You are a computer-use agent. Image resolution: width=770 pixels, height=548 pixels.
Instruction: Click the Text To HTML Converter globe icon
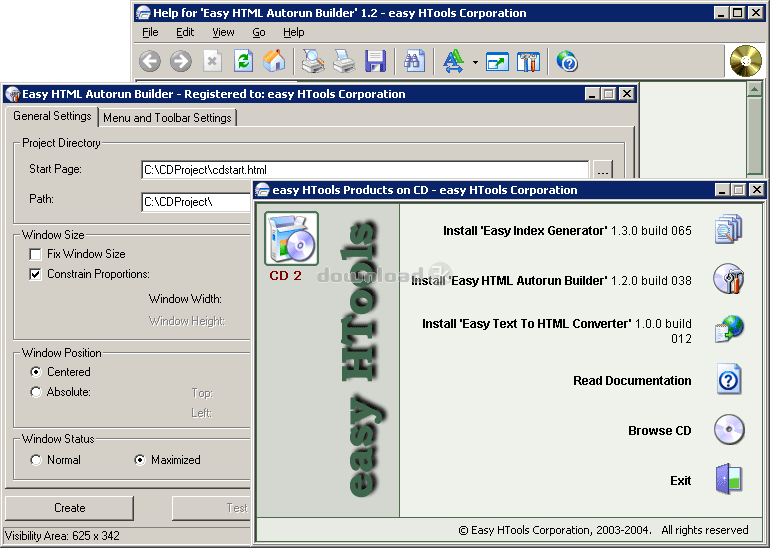tap(729, 329)
